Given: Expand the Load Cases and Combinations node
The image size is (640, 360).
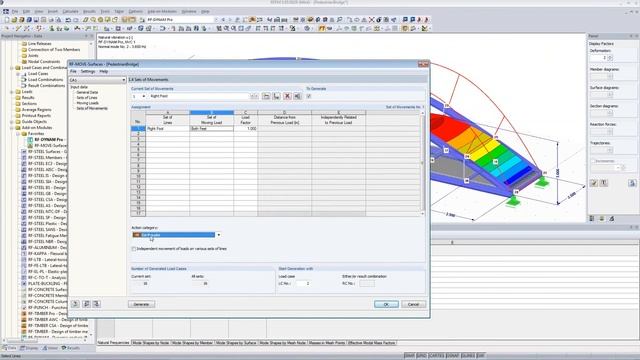Looking at the screenshot, I should click(x=12, y=68).
